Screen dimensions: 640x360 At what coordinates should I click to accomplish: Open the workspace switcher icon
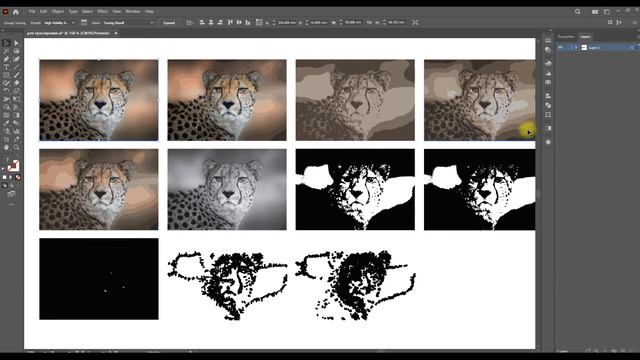tap(607, 12)
